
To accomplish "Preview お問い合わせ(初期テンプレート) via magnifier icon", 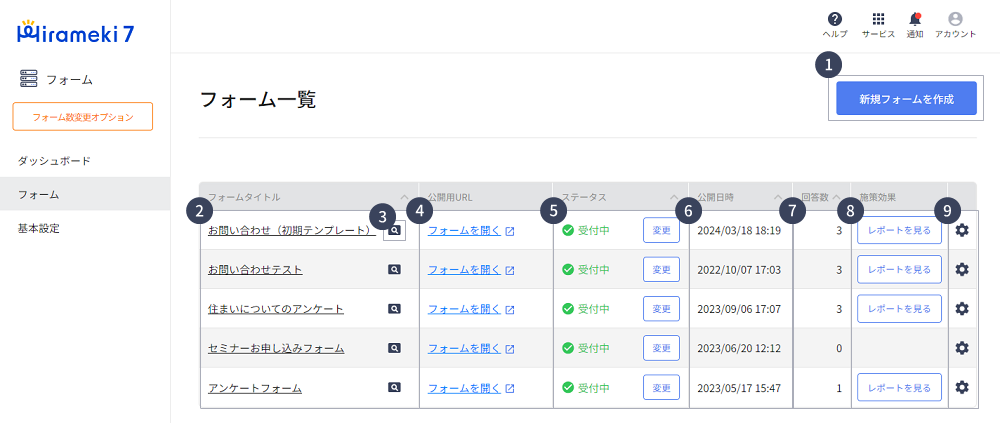I will coord(395,231).
